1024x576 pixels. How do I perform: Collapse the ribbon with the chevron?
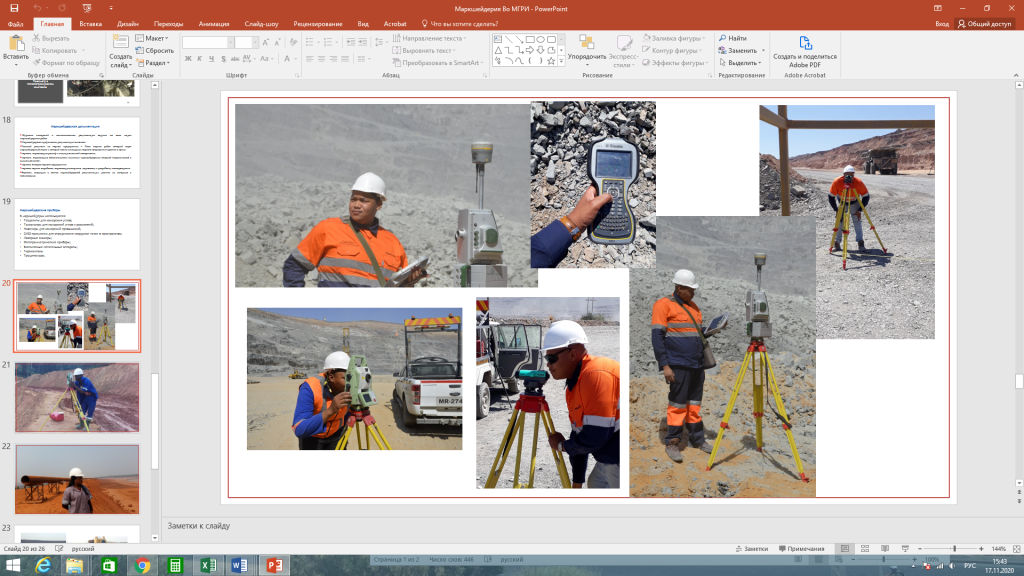[x=1016, y=75]
